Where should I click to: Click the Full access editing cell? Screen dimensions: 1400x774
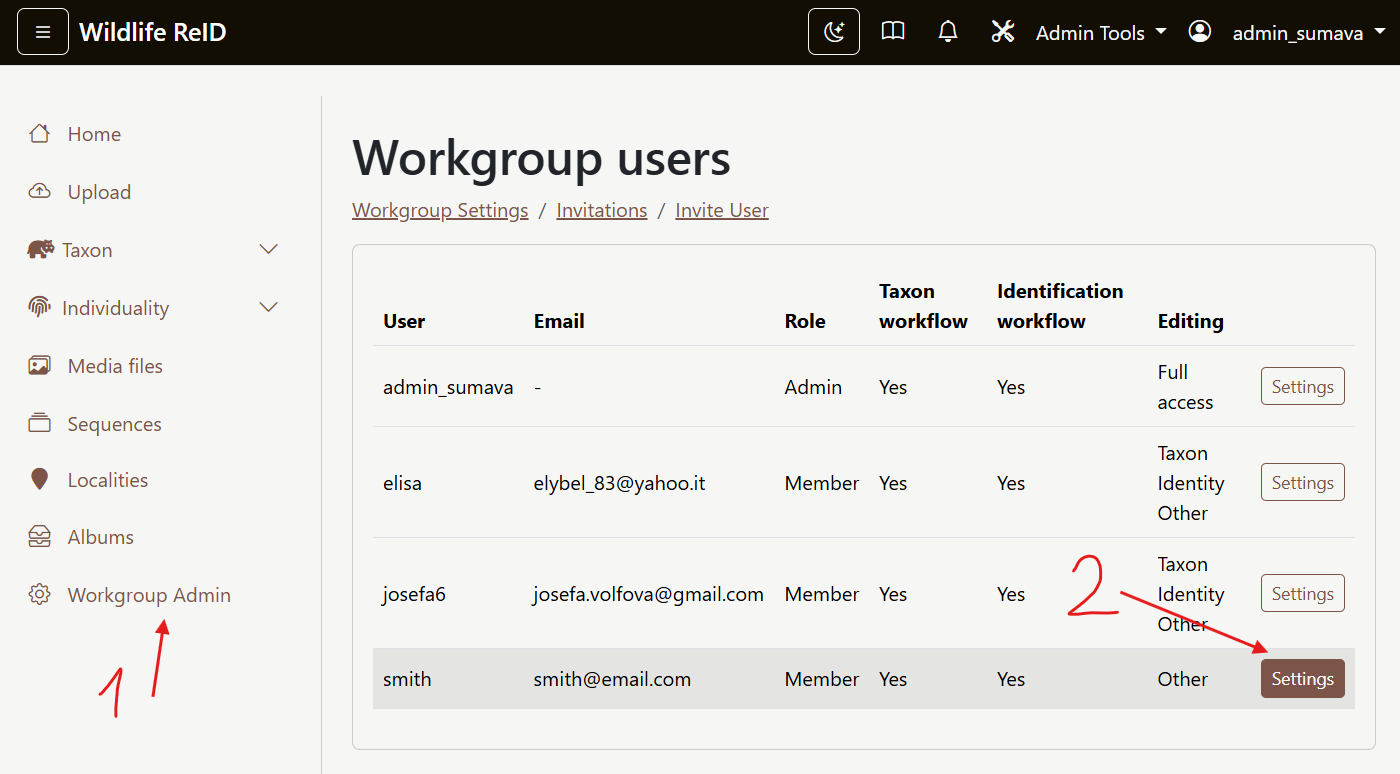(1186, 387)
